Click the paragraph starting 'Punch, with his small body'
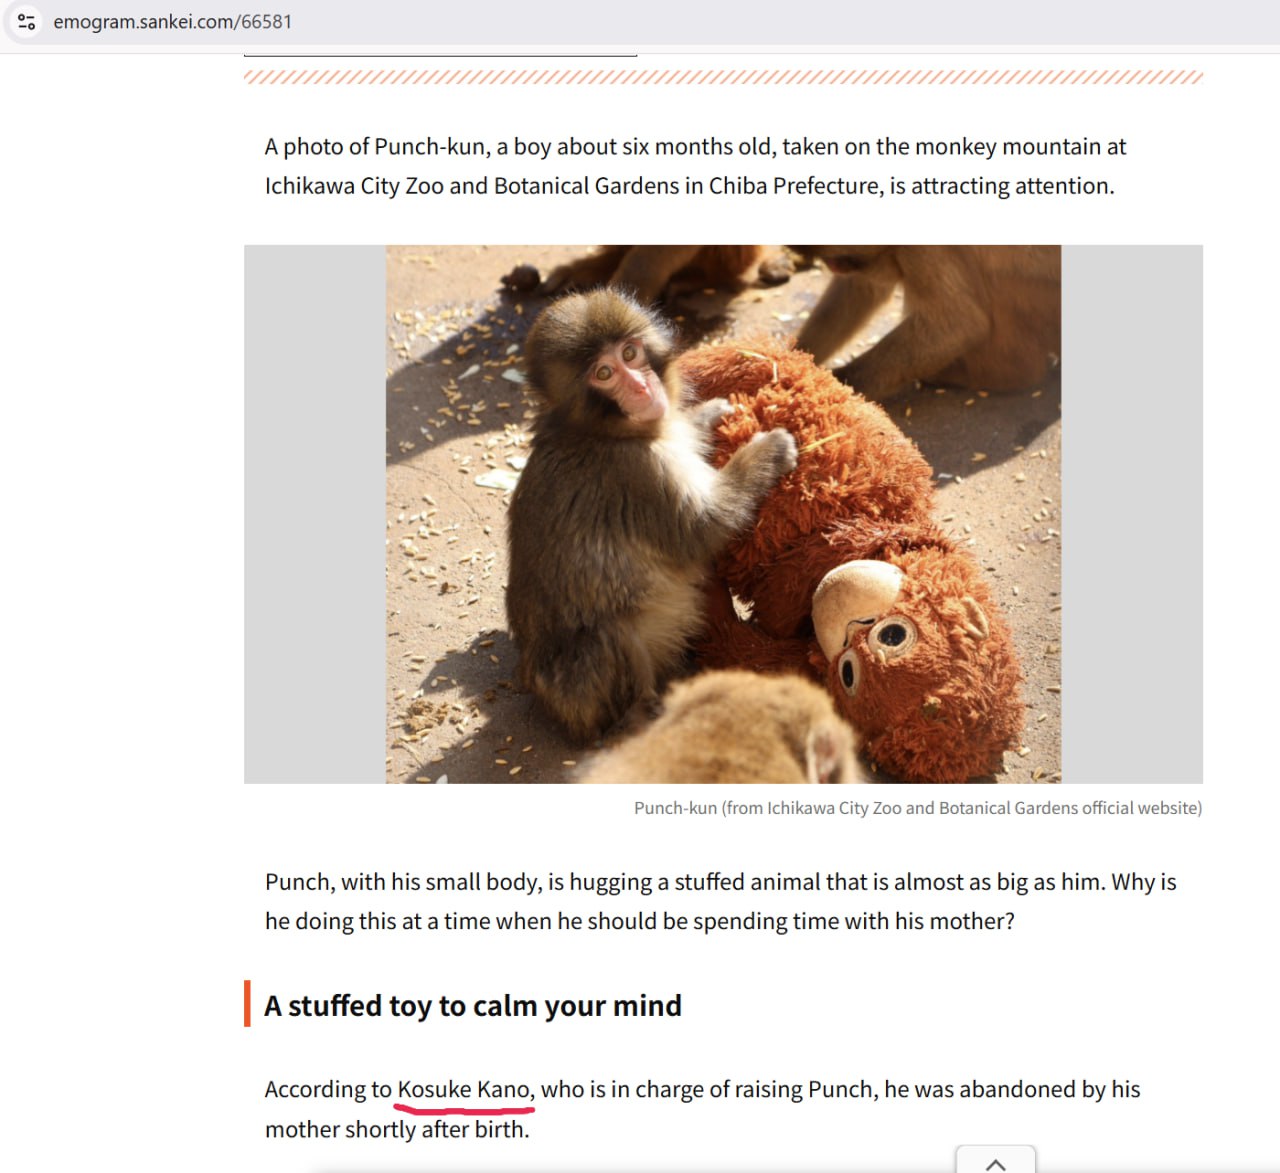Image resolution: width=1280 pixels, height=1173 pixels. click(x=720, y=901)
